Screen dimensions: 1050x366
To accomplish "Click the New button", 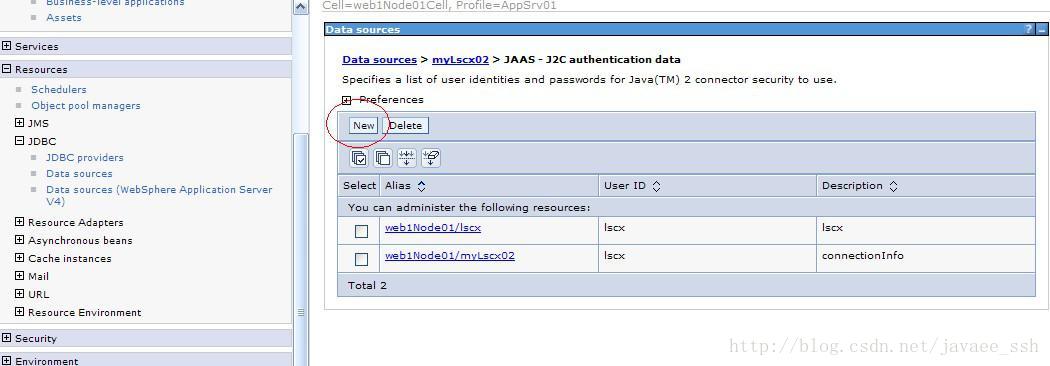I will 364,125.
